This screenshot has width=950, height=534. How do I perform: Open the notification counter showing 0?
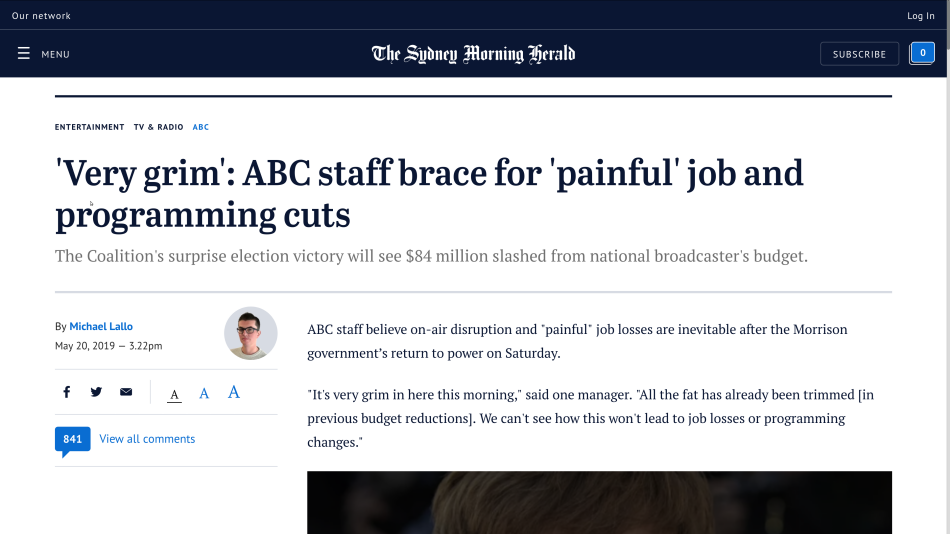point(922,53)
